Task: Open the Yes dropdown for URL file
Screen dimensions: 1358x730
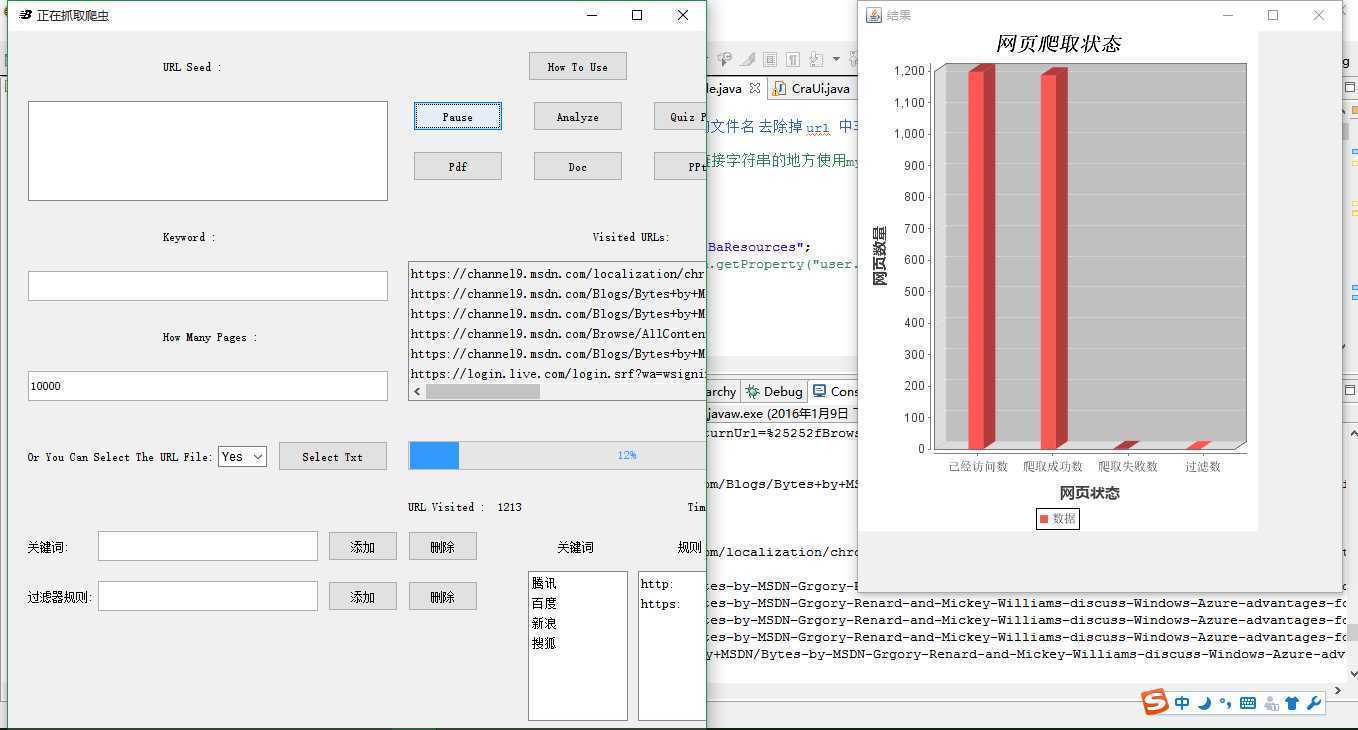Action: pyautogui.click(x=242, y=456)
